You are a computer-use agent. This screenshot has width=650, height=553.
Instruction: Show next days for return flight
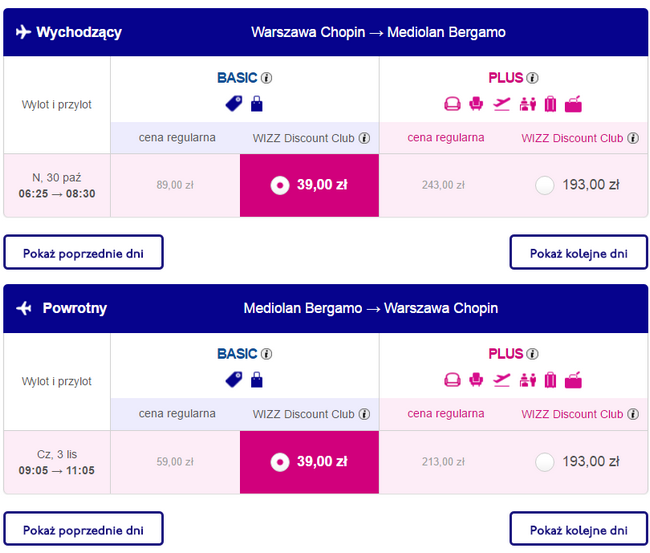click(579, 530)
